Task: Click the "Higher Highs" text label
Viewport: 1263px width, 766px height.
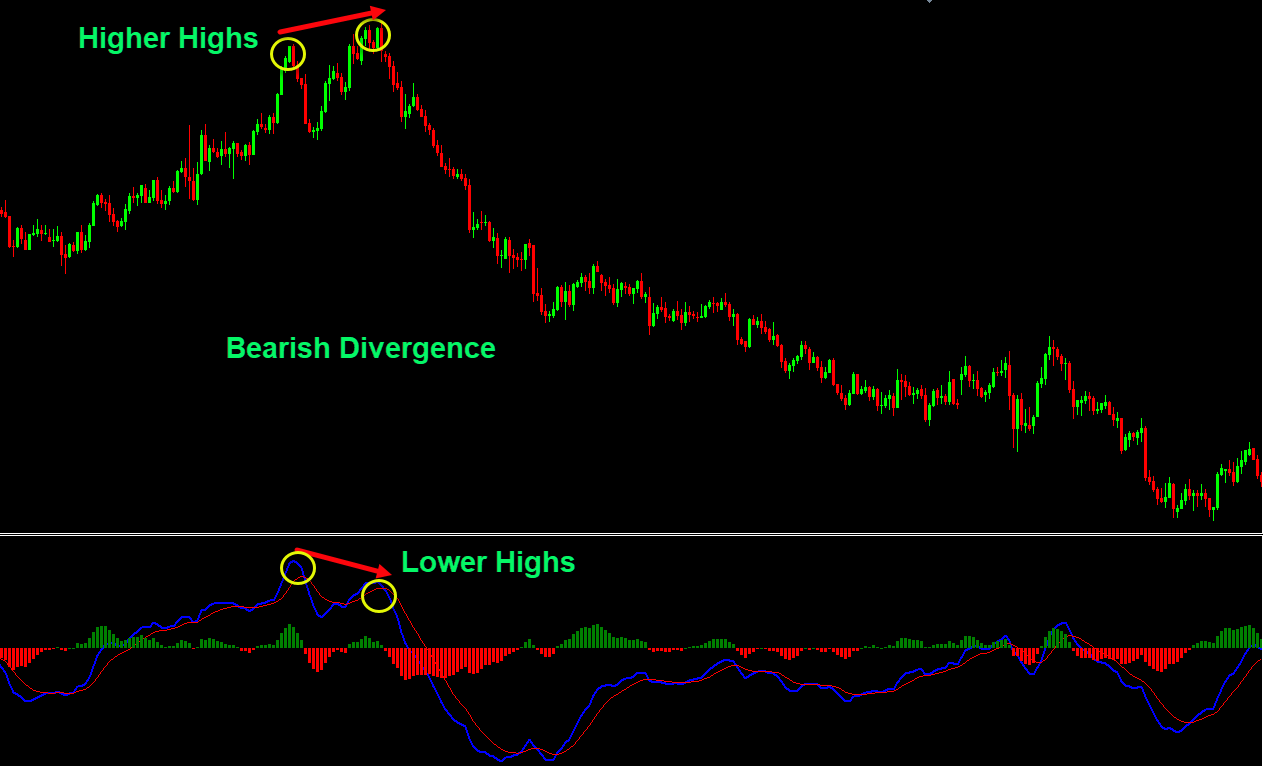Action: pyautogui.click(x=168, y=38)
